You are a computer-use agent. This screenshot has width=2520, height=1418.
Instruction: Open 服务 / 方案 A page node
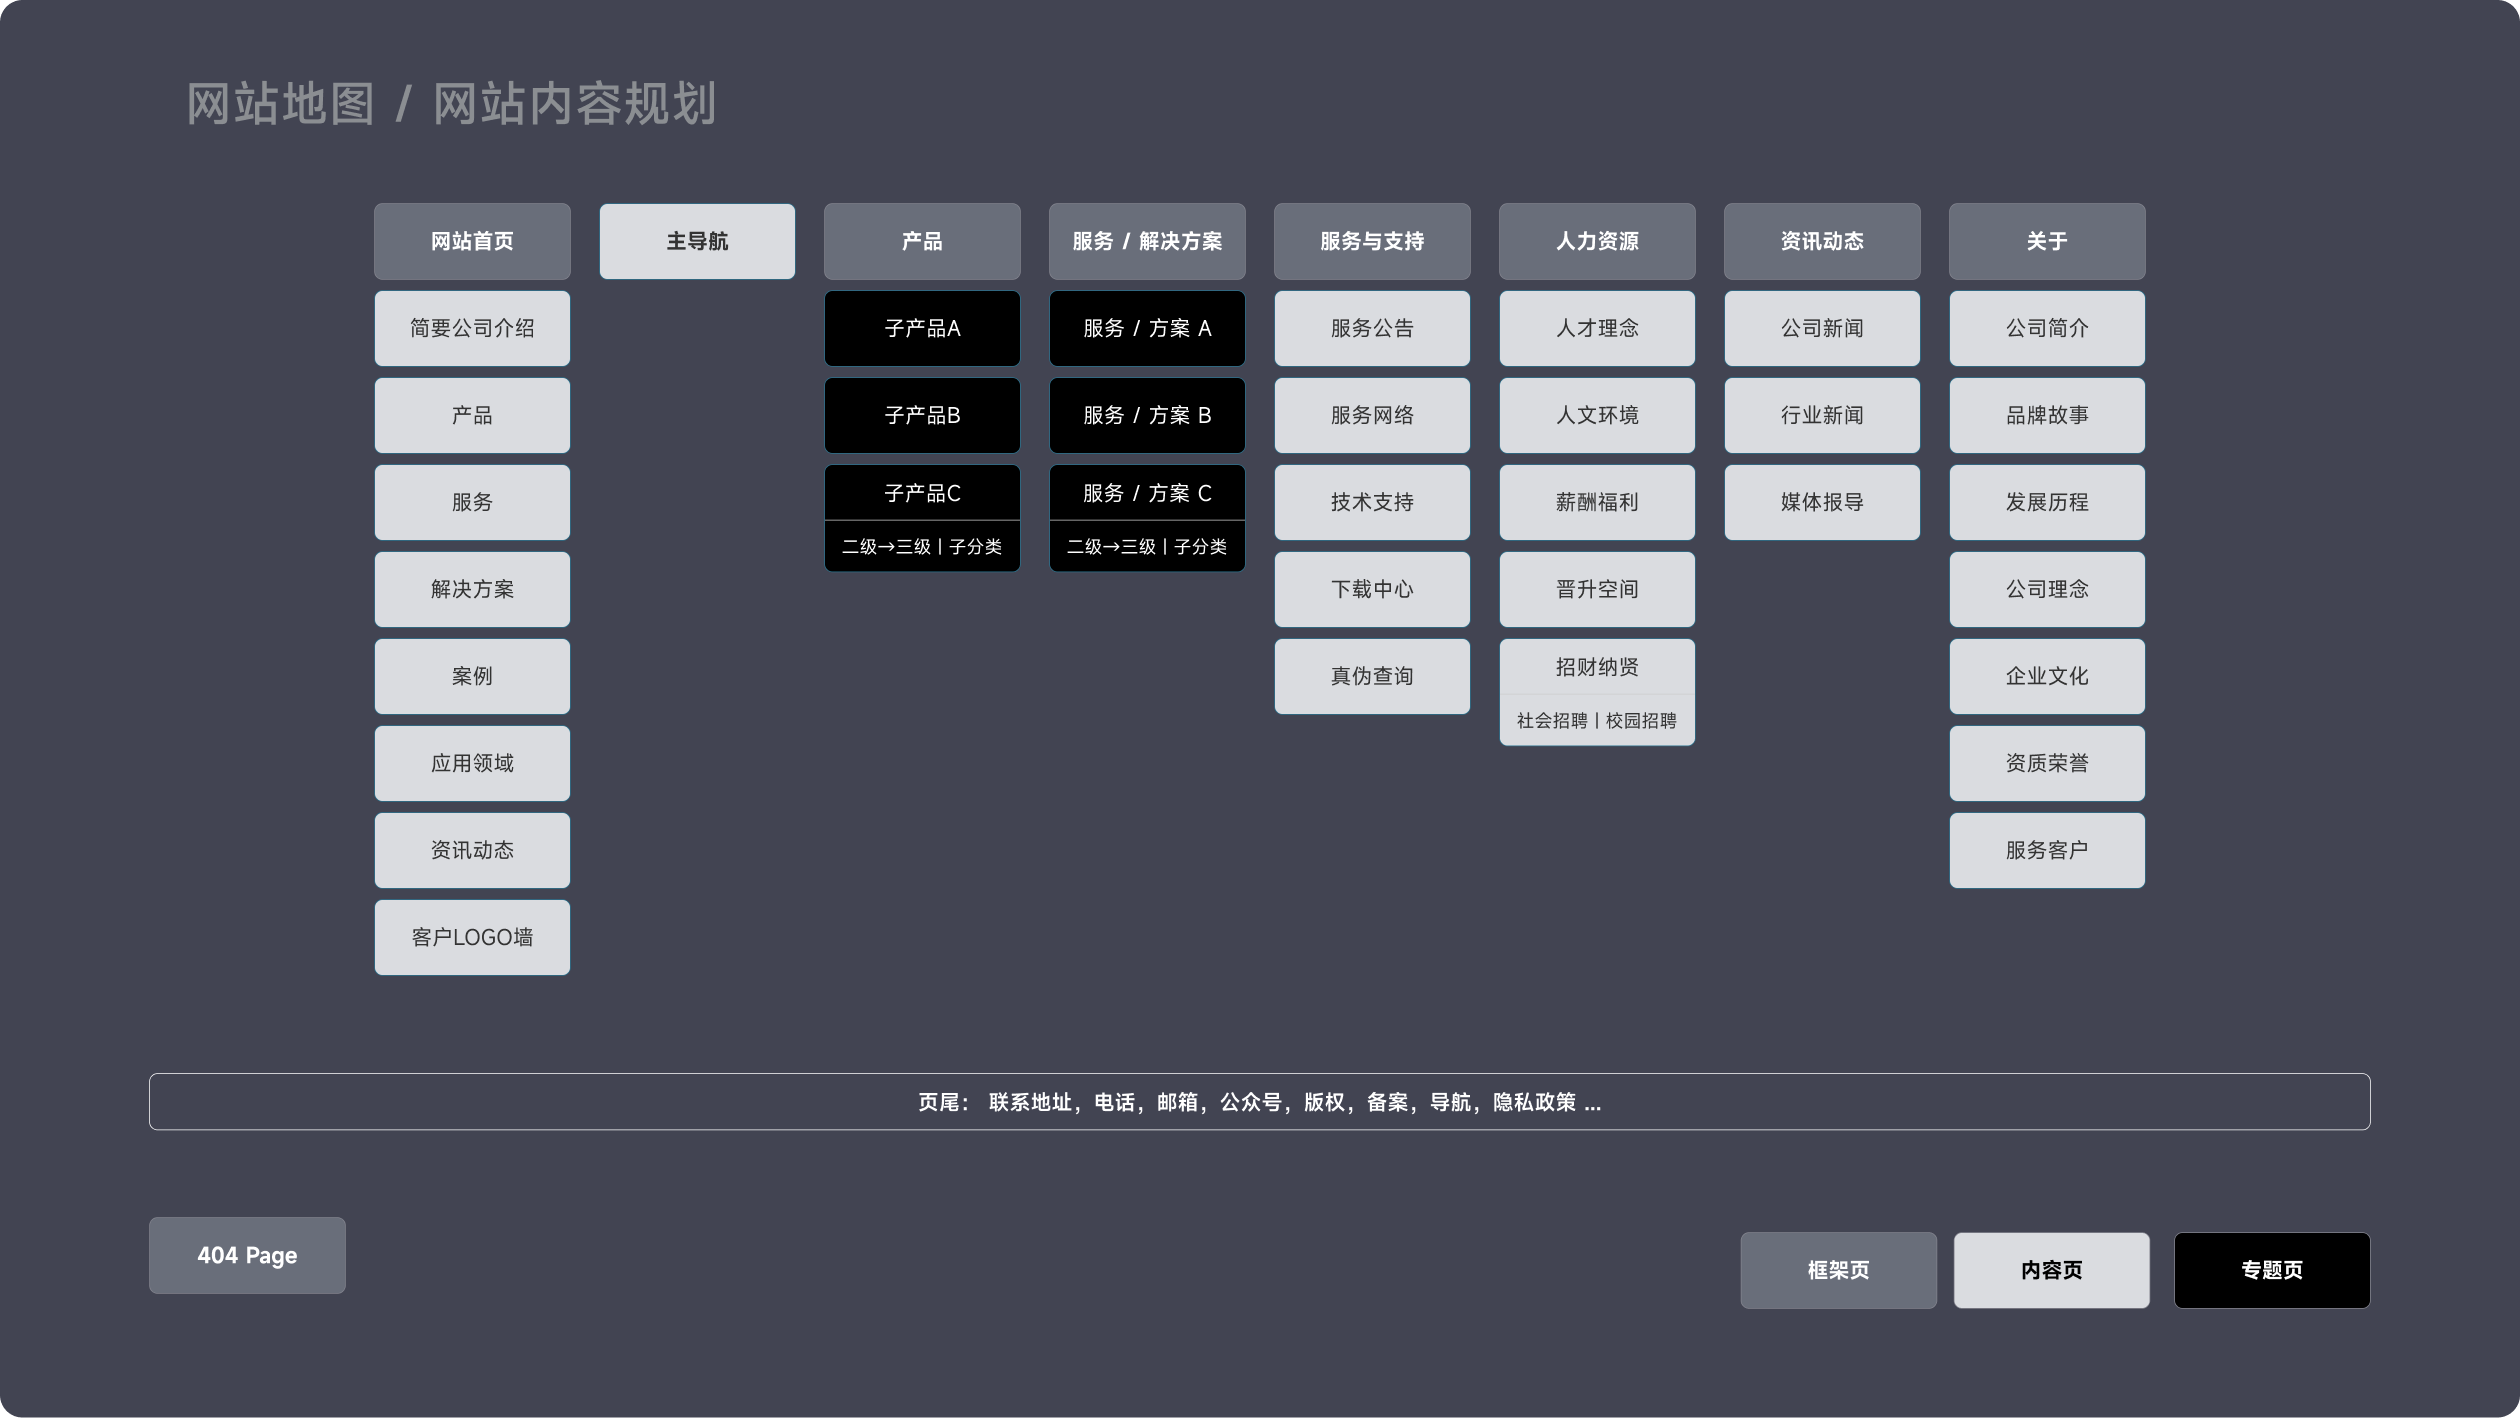(1146, 328)
